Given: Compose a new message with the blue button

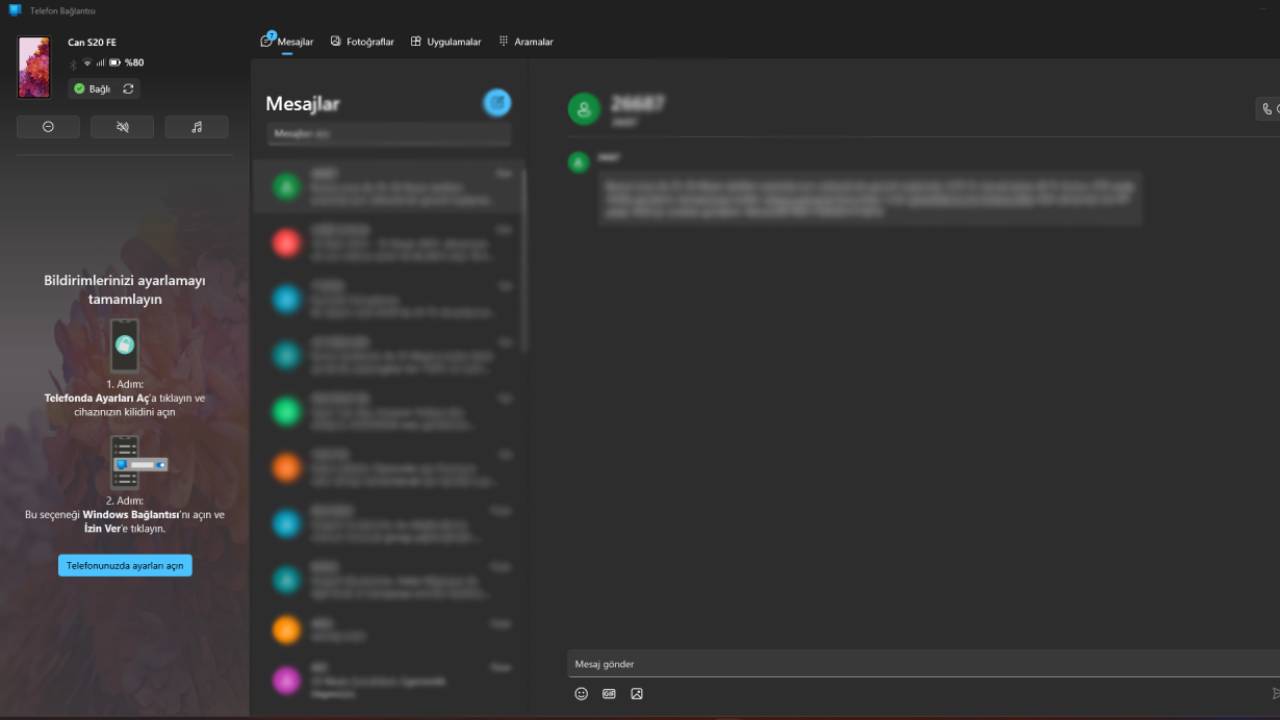Looking at the screenshot, I should pos(497,102).
